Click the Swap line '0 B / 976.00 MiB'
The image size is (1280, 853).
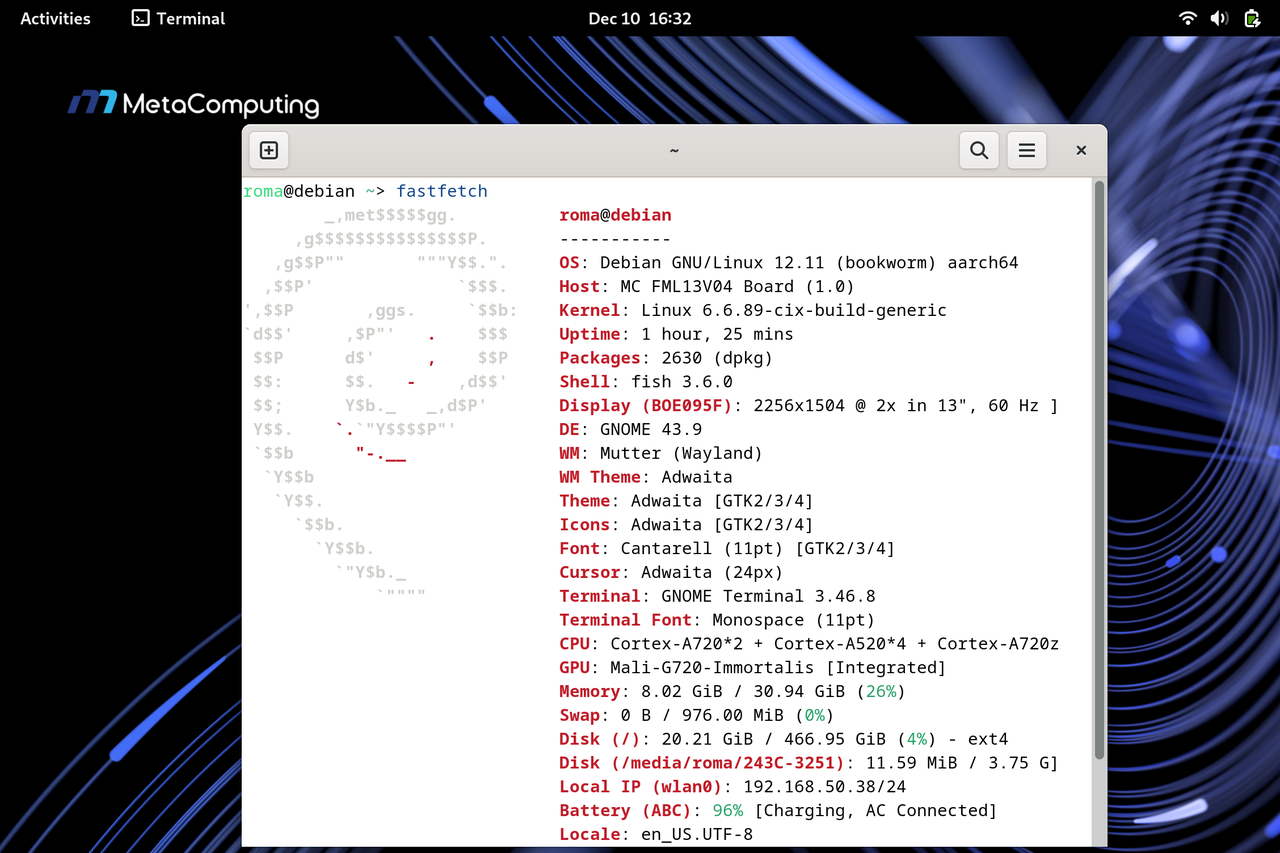pos(697,715)
